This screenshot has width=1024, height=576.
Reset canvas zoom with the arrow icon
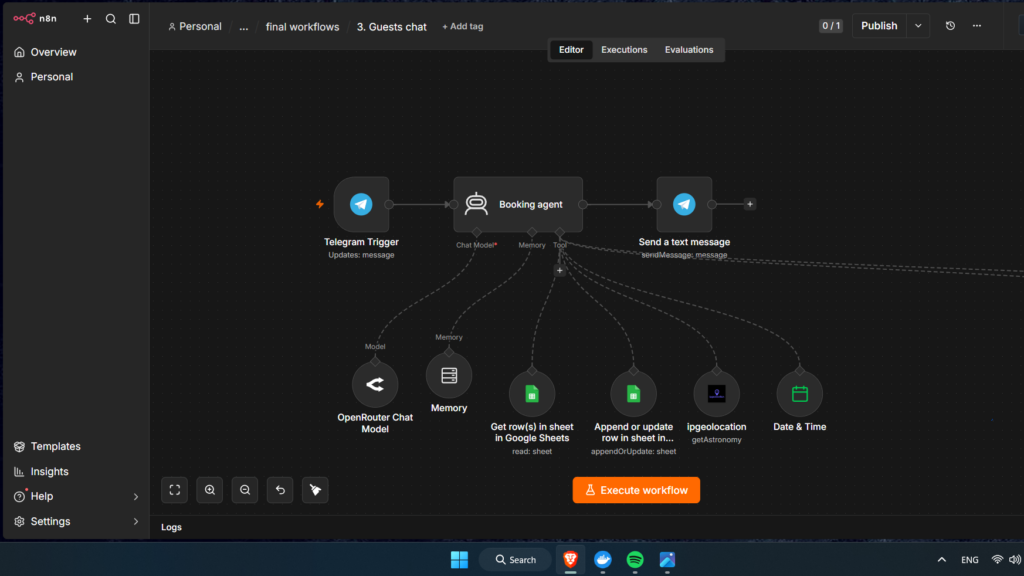(x=280, y=490)
